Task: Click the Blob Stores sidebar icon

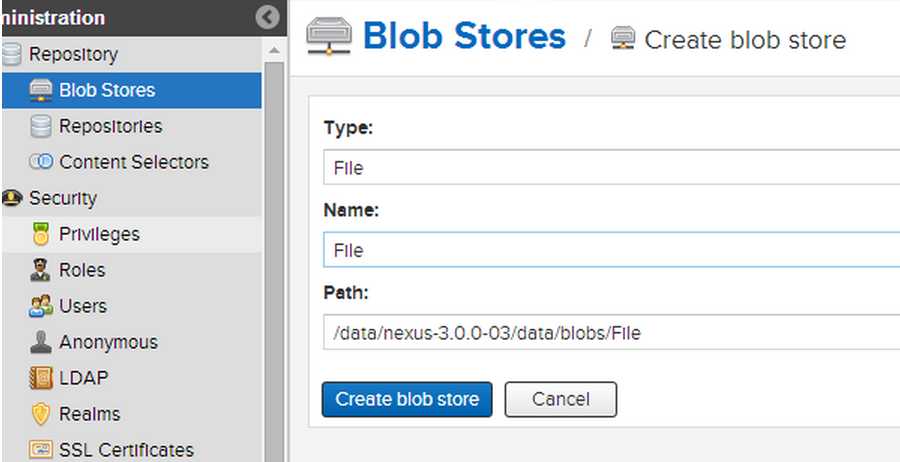Action: point(41,91)
